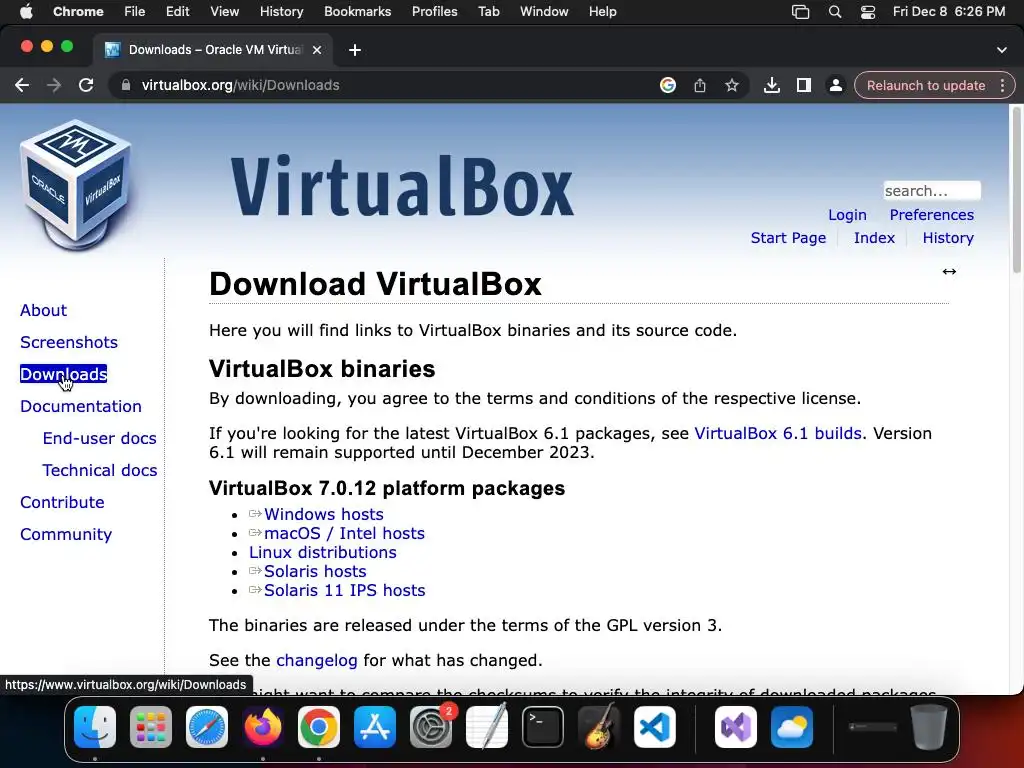Viewport: 1024px width, 768px height.
Task: Click the padlock site info icon
Action: (x=125, y=85)
